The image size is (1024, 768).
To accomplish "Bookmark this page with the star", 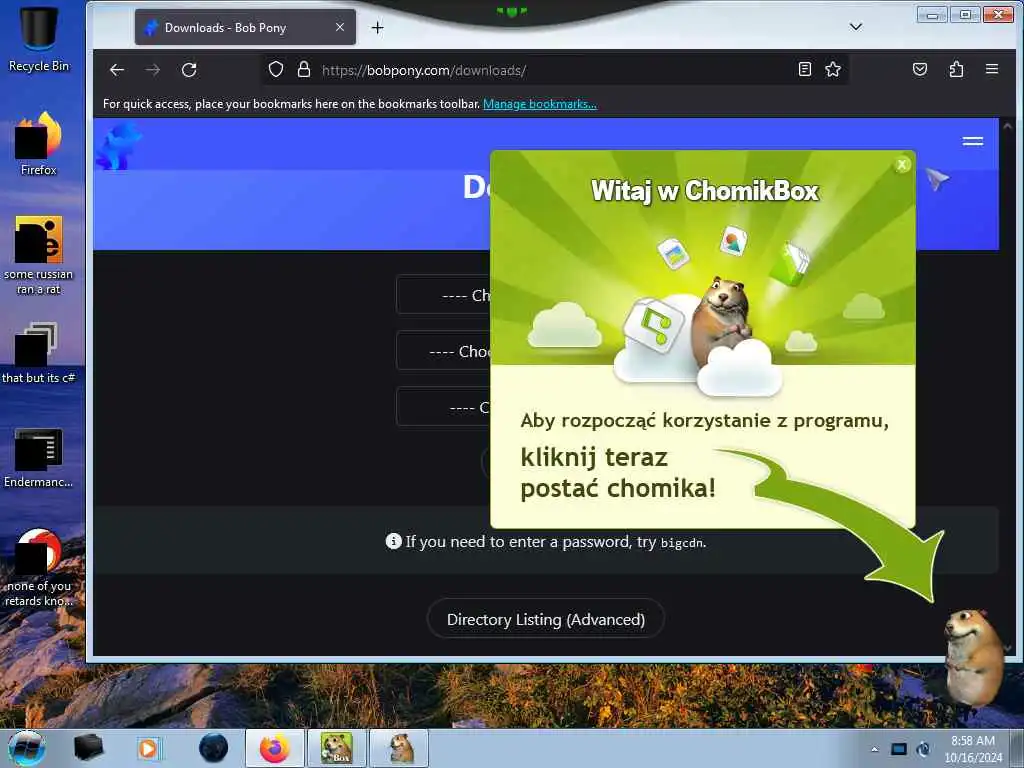I will [x=833, y=69].
